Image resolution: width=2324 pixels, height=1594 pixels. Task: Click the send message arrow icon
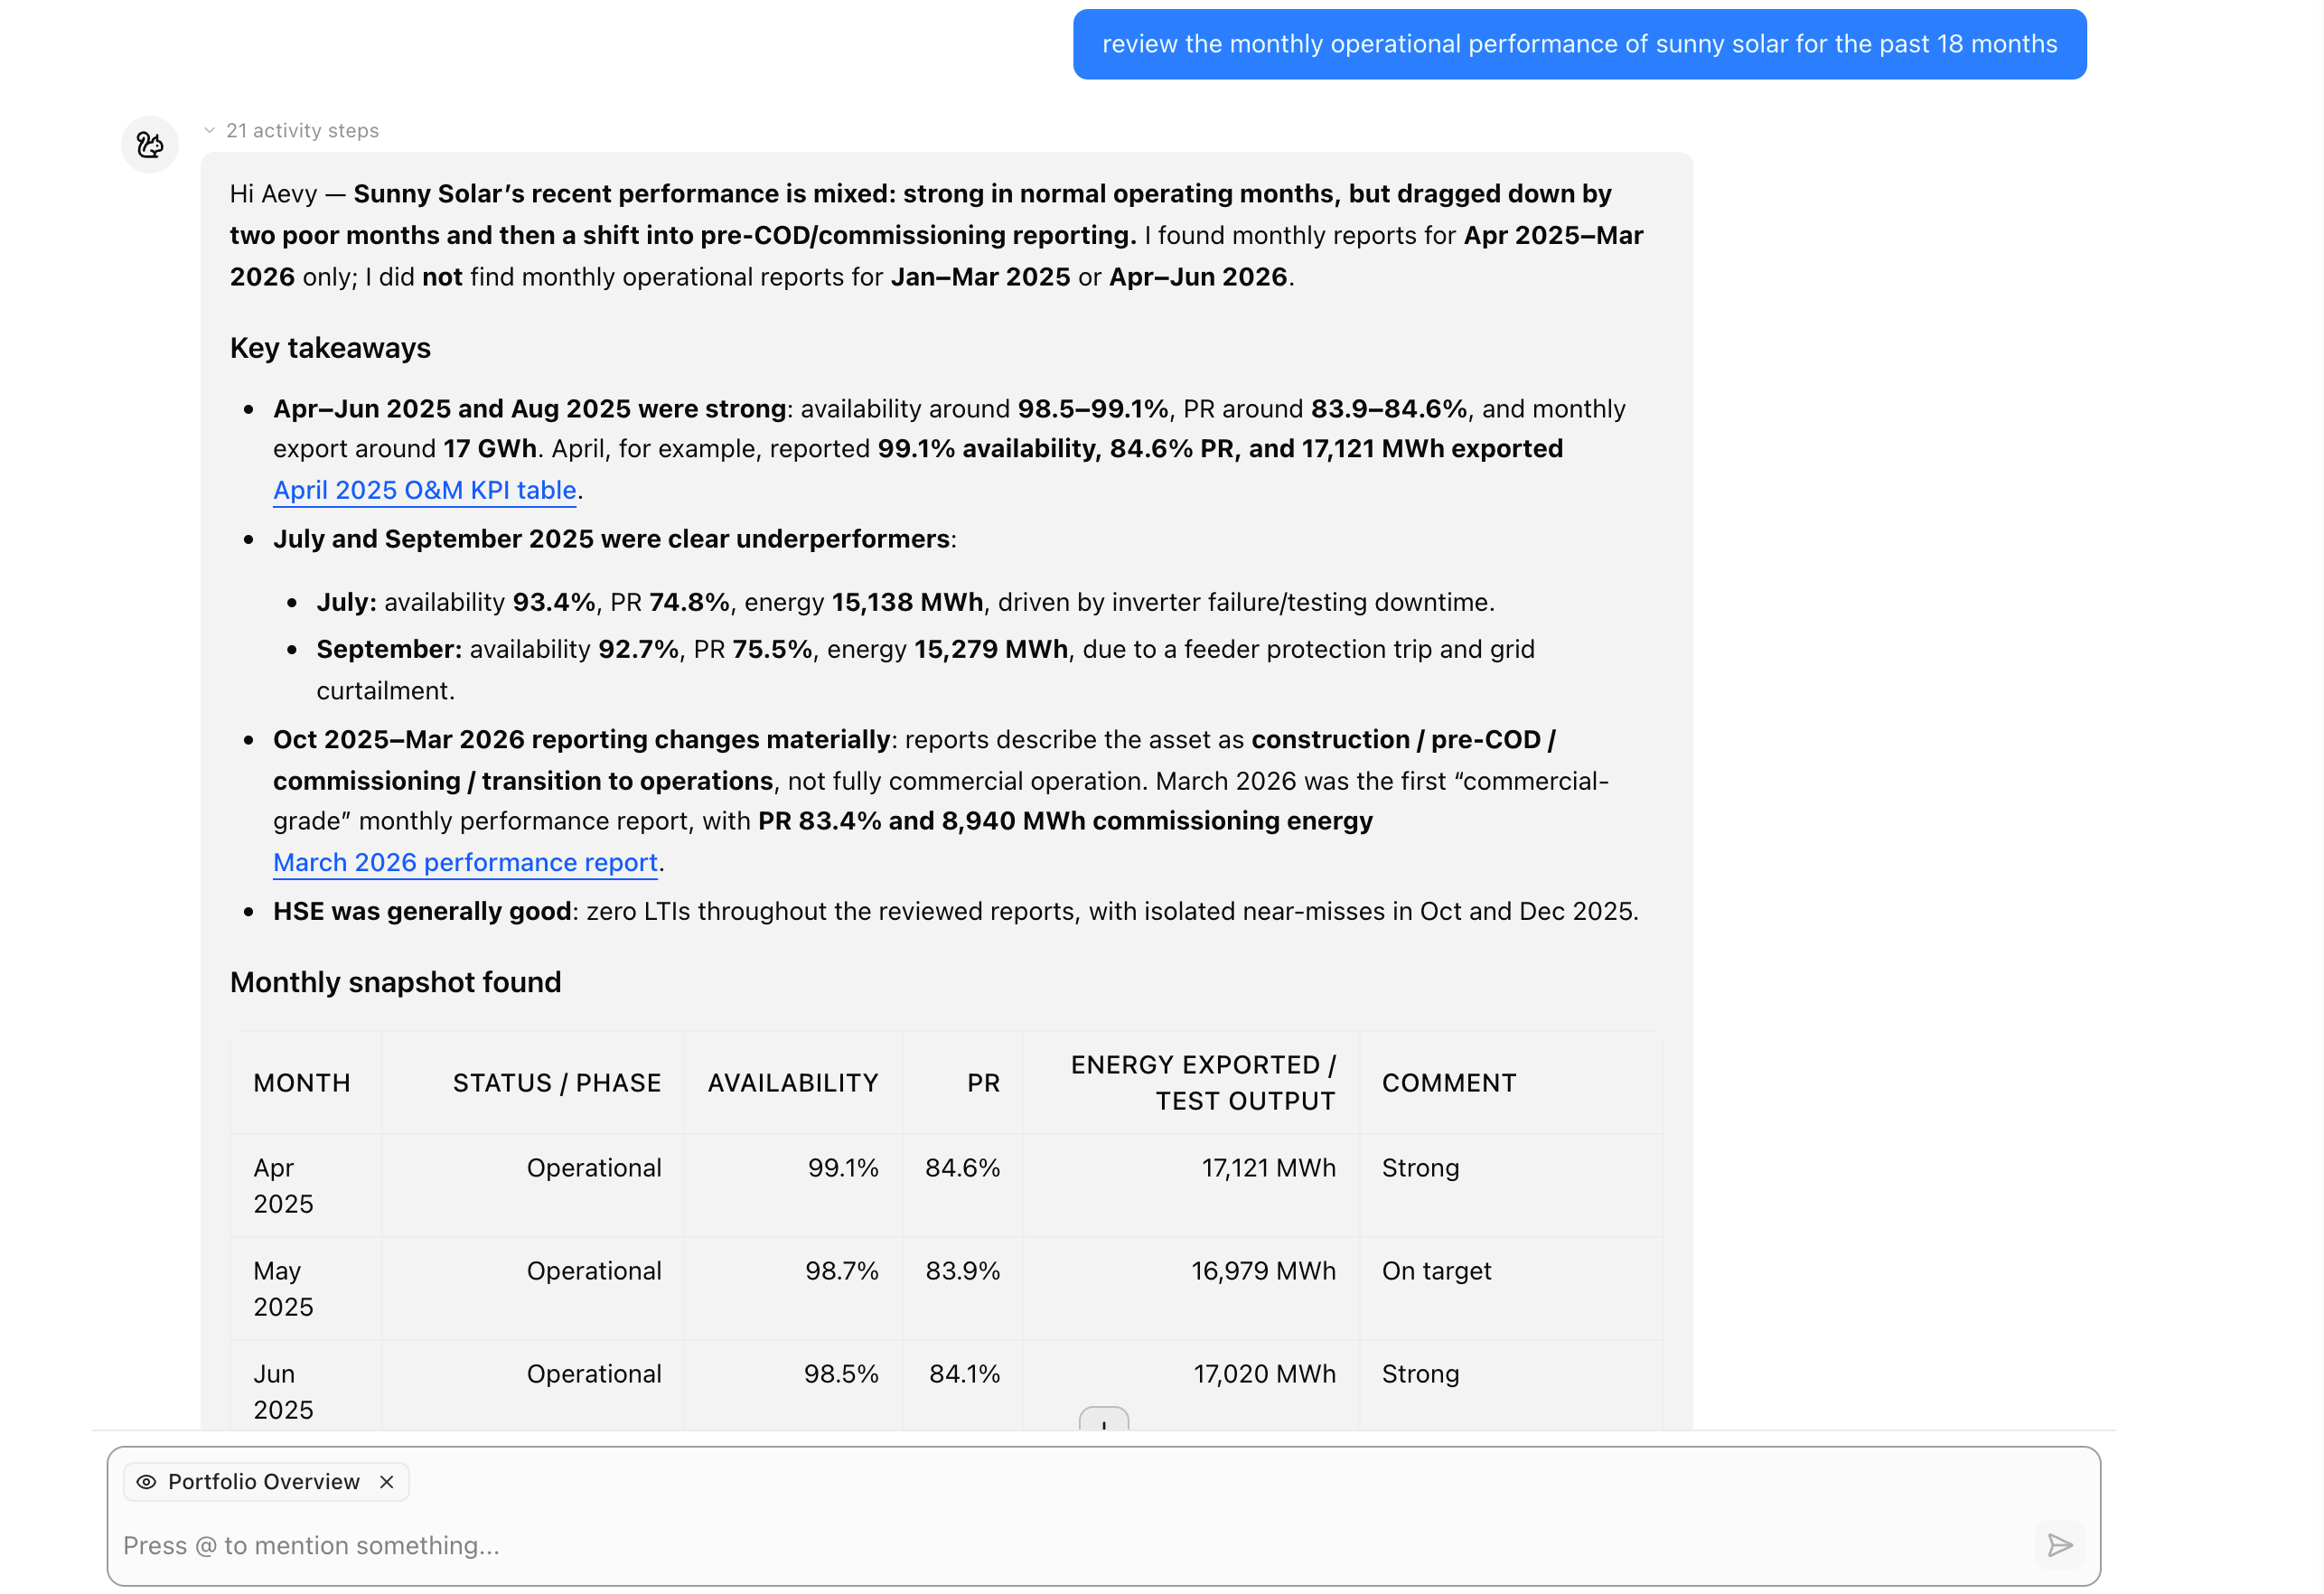pyautogui.click(x=2059, y=1545)
